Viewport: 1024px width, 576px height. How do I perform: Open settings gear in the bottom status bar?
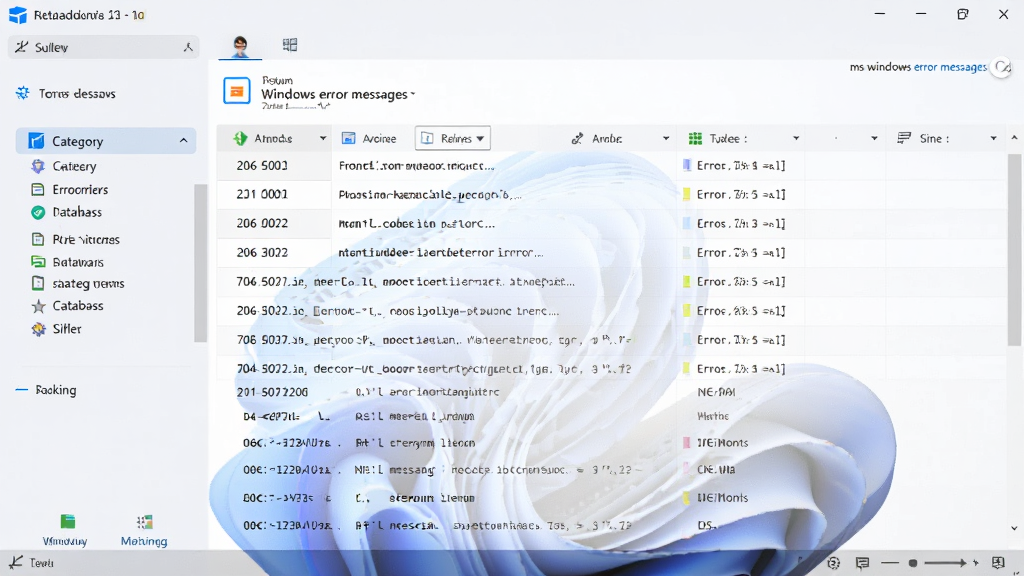tap(833, 563)
